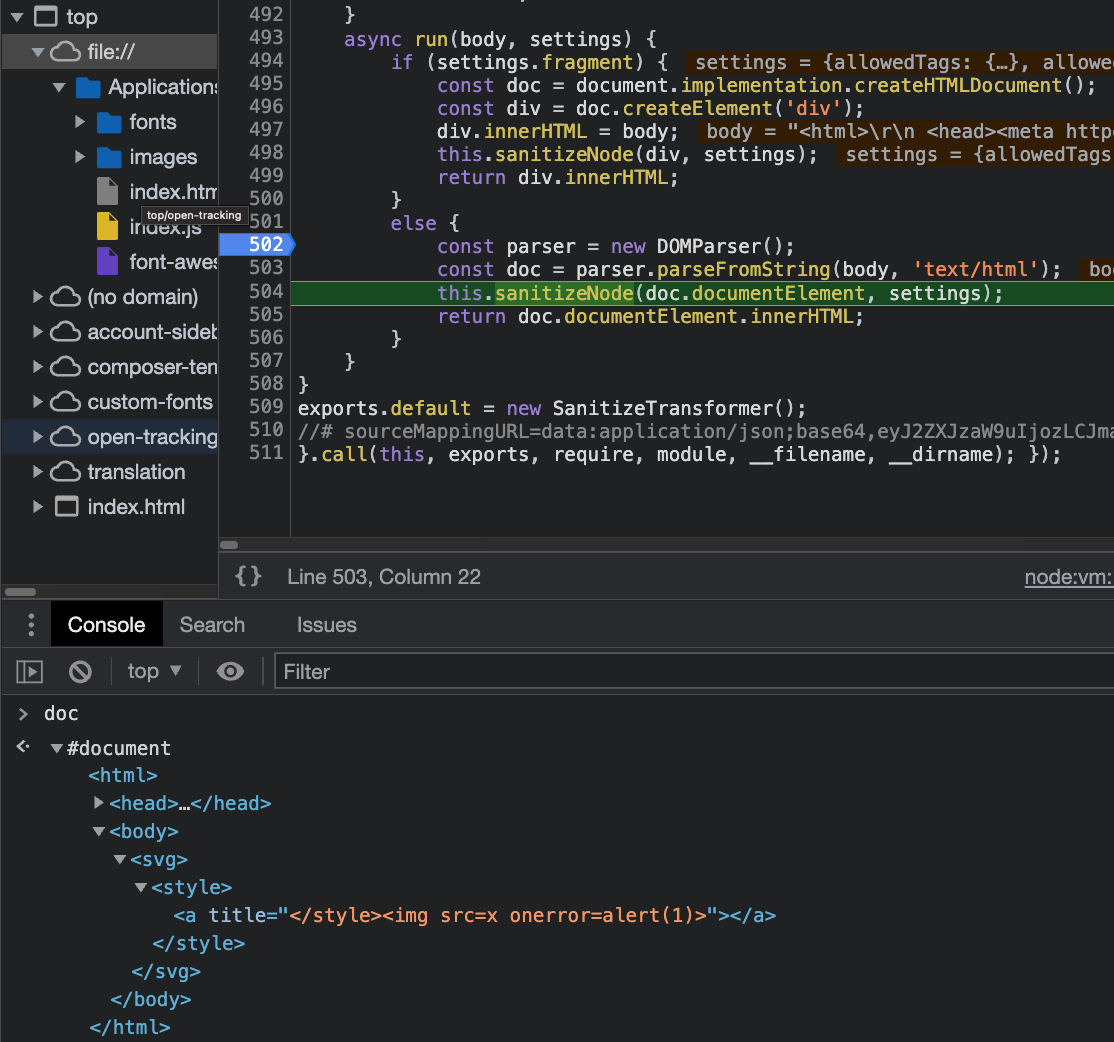
Task: Select the open-tracking domain in tree
Action: coord(151,437)
